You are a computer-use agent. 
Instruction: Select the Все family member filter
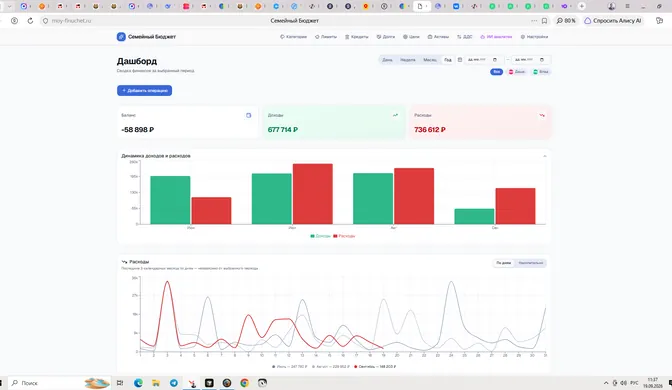(x=496, y=72)
